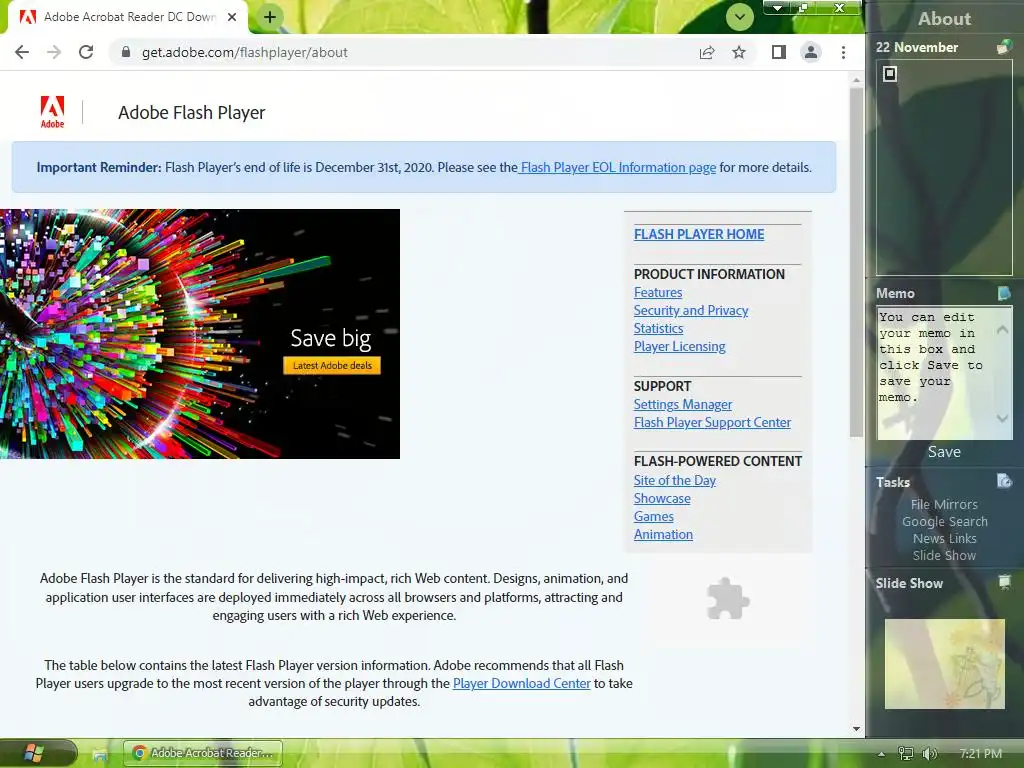
Task: Click the 7:21 PM clock
Action: coord(980,754)
